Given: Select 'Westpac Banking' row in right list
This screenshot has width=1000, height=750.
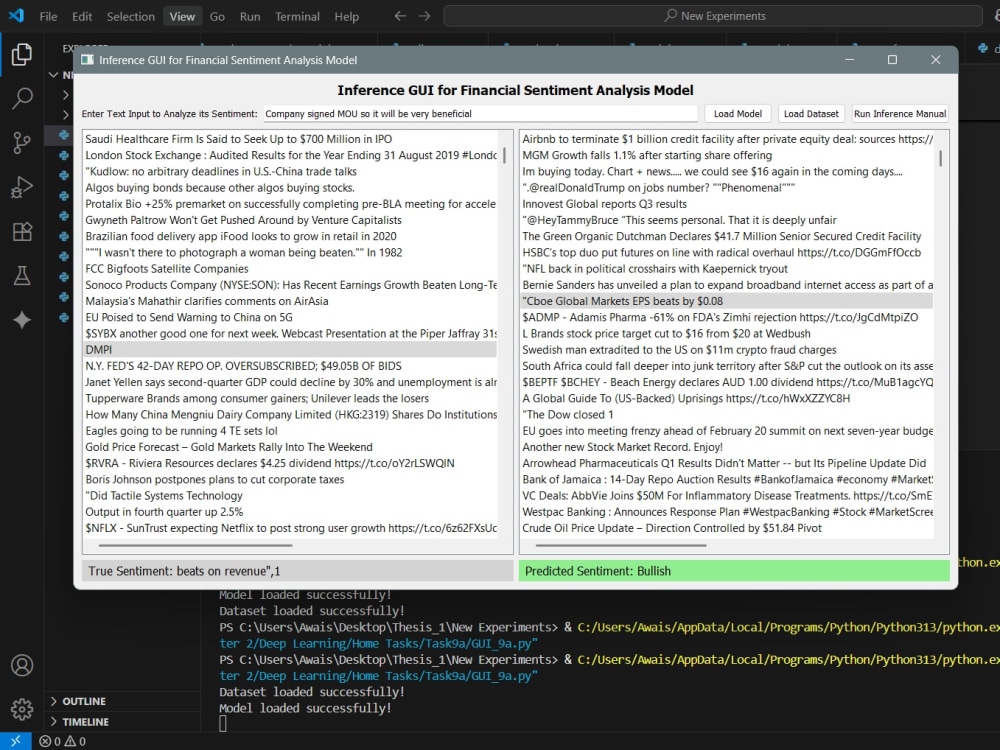Looking at the screenshot, I should [x=727, y=511].
